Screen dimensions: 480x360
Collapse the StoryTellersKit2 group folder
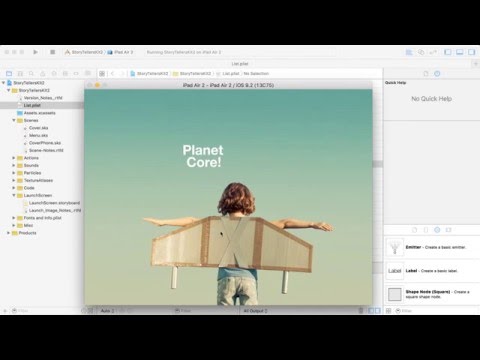click(9, 90)
